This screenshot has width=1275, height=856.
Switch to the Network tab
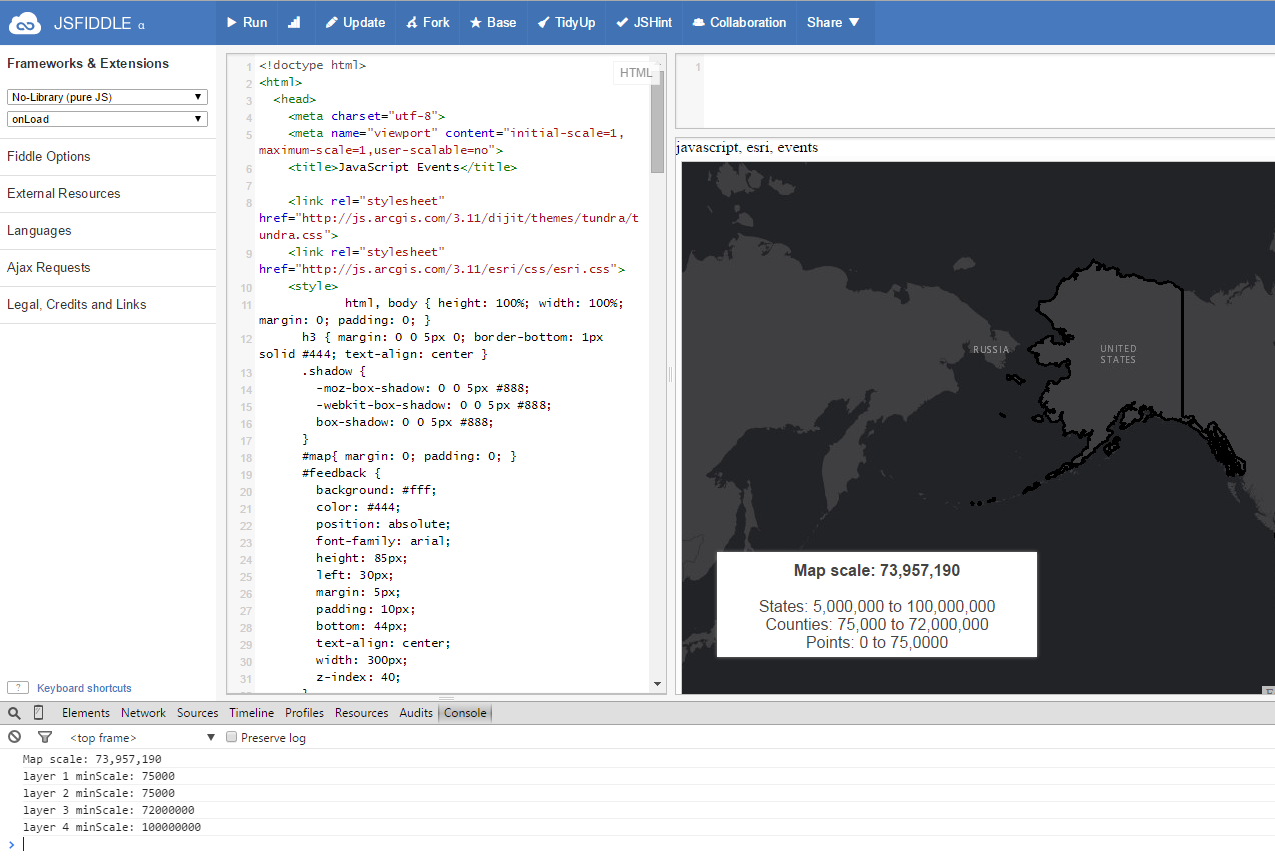click(144, 713)
